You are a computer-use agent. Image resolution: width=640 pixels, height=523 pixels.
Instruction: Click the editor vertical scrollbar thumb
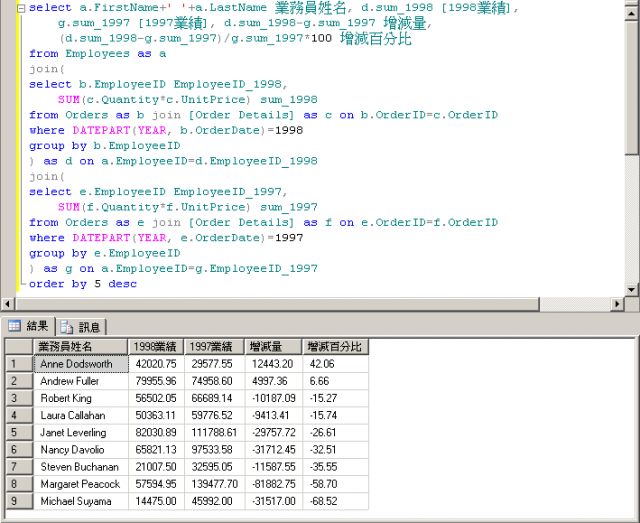click(631, 87)
